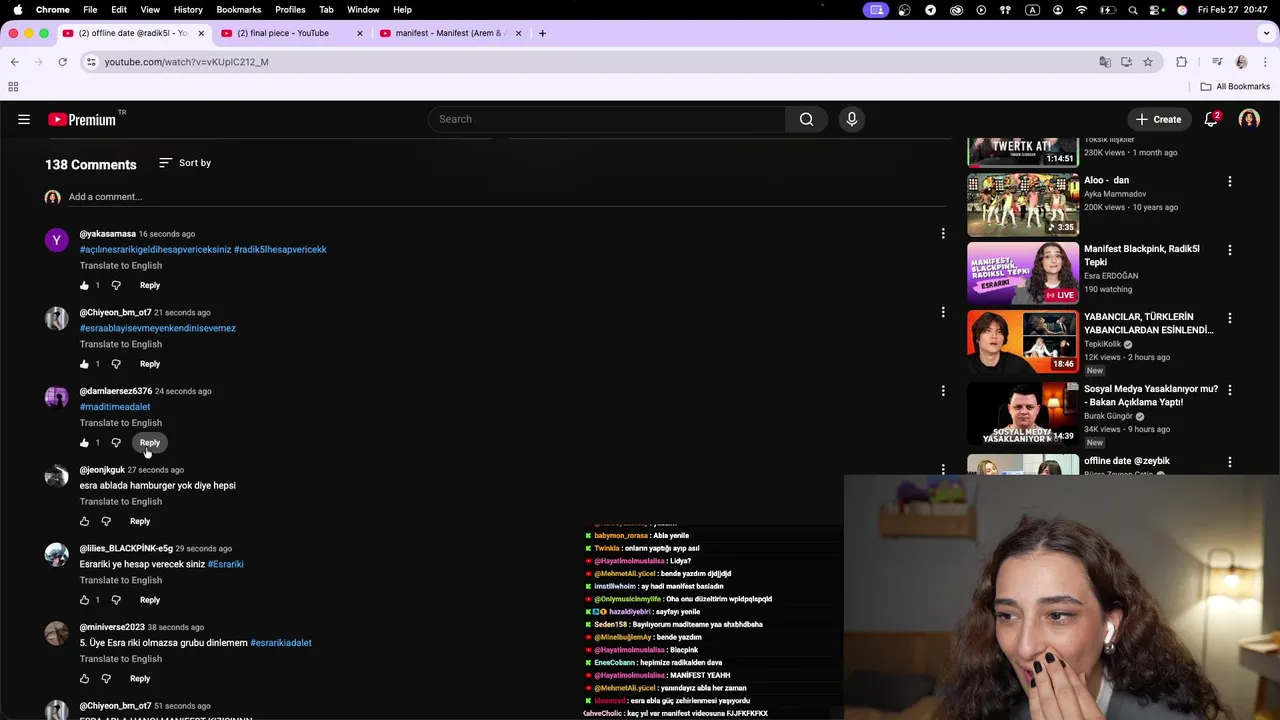
Task: Close the offline date @radik5l tab
Action: (x=201, y=33)
